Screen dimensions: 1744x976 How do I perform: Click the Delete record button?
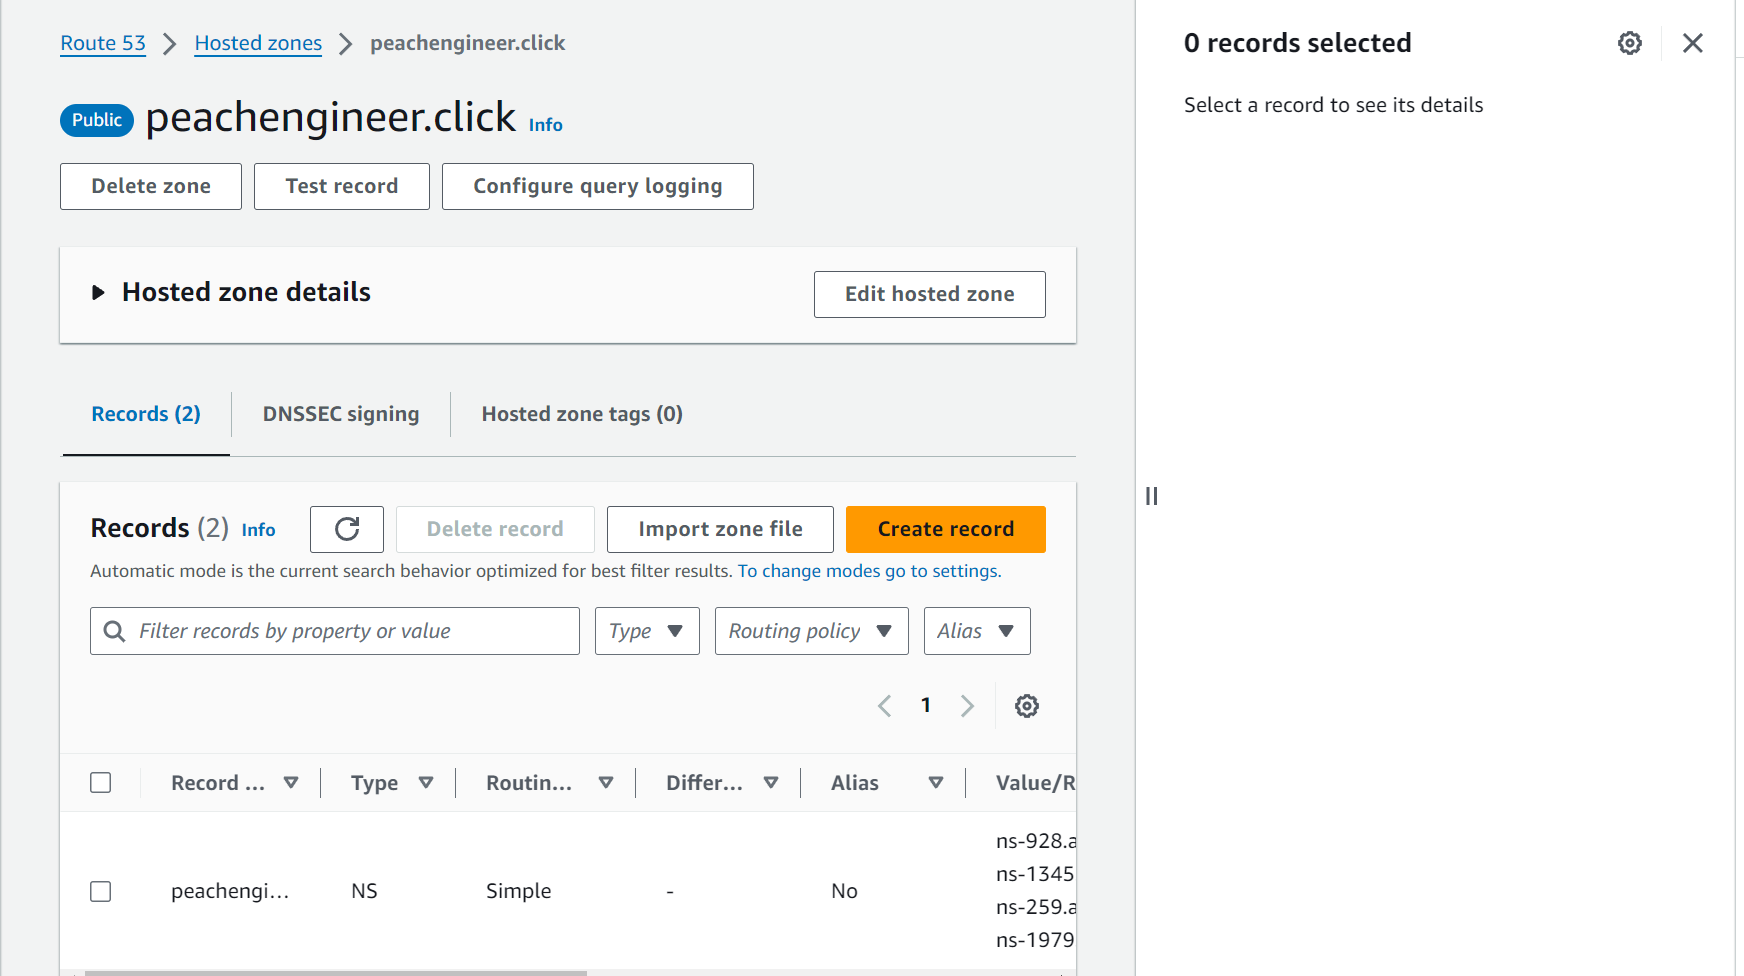tap(495, 529)
